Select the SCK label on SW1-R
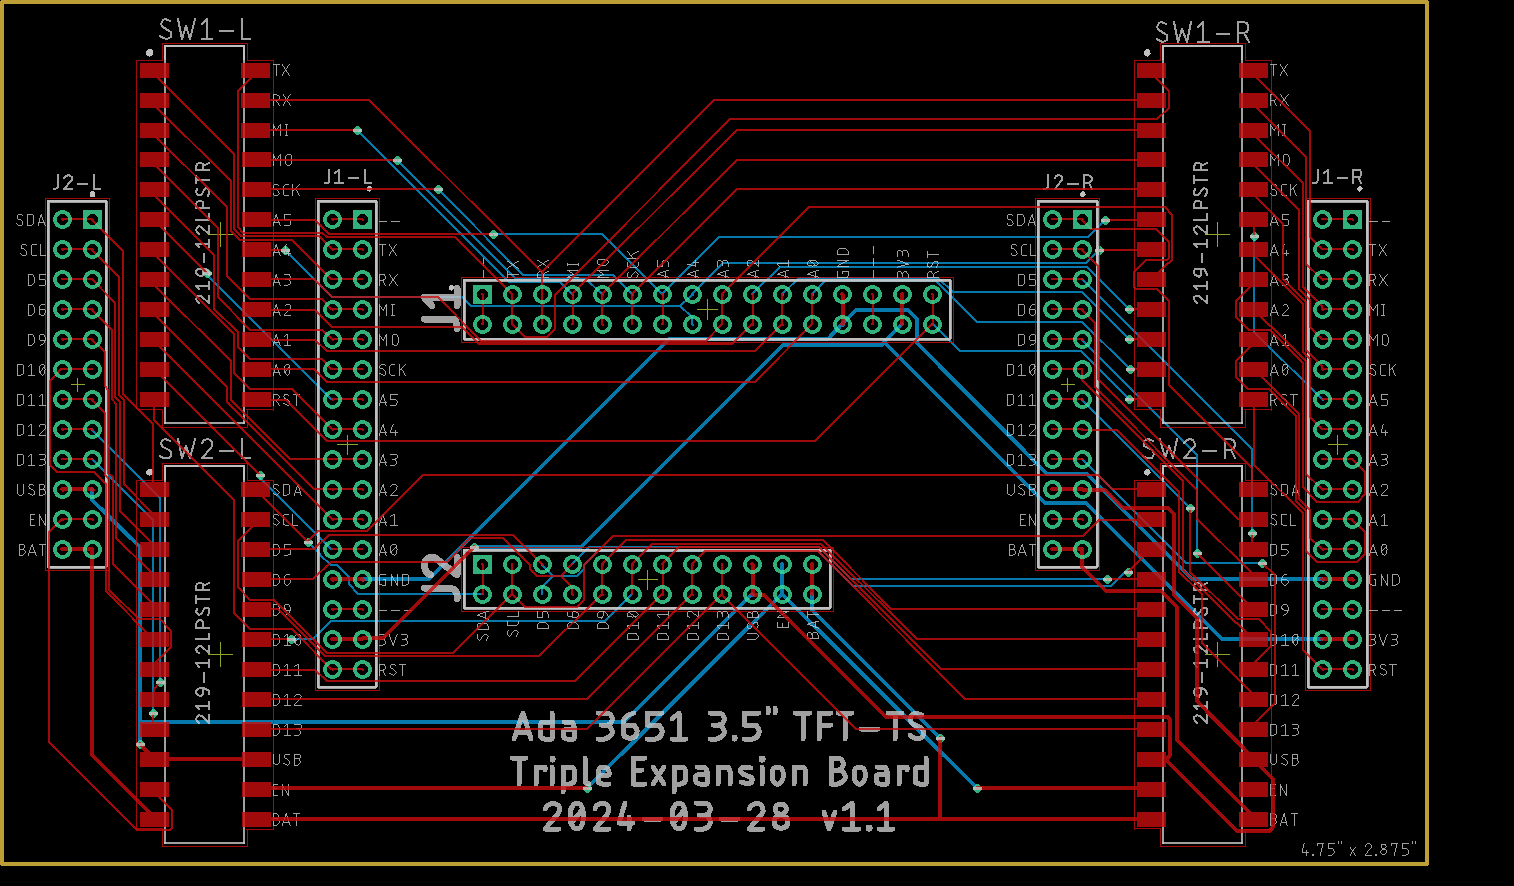1514x886 pixels. 1284,190
